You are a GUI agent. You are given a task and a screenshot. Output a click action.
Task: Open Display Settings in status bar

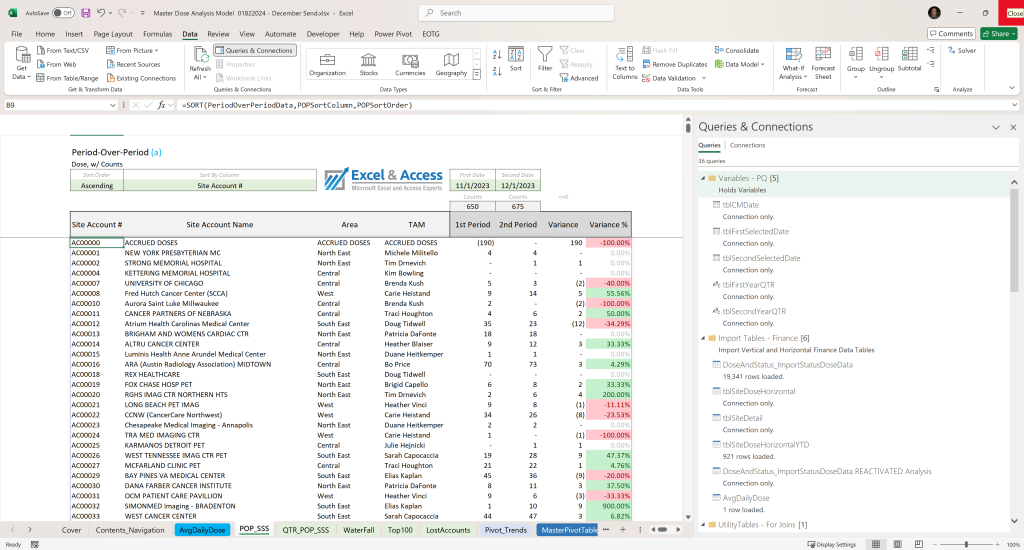(831, 544)
